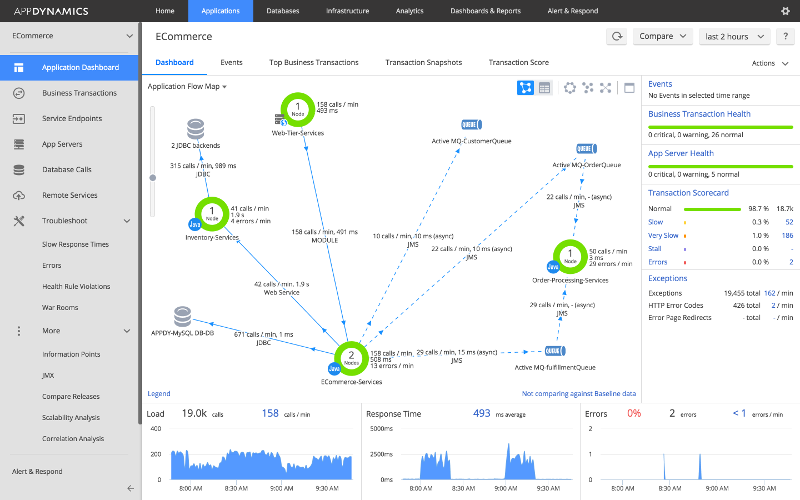The image size is (800, 500).
Task: Switch to Transaction Snapshots tab
Action: coord(423,62)
